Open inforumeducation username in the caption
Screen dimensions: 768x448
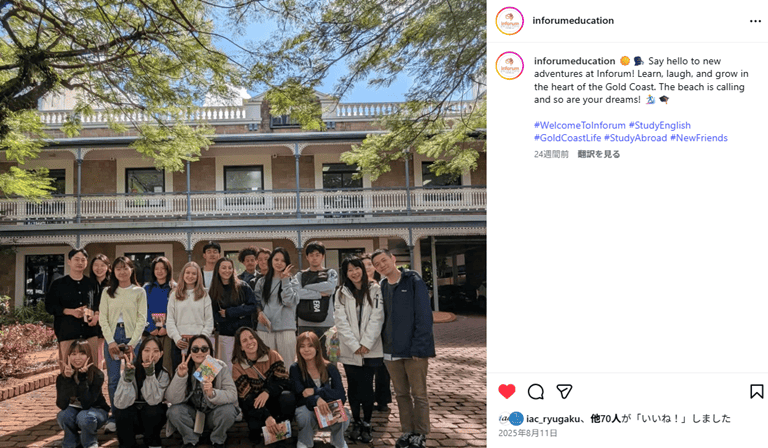[x=575, y=61]
